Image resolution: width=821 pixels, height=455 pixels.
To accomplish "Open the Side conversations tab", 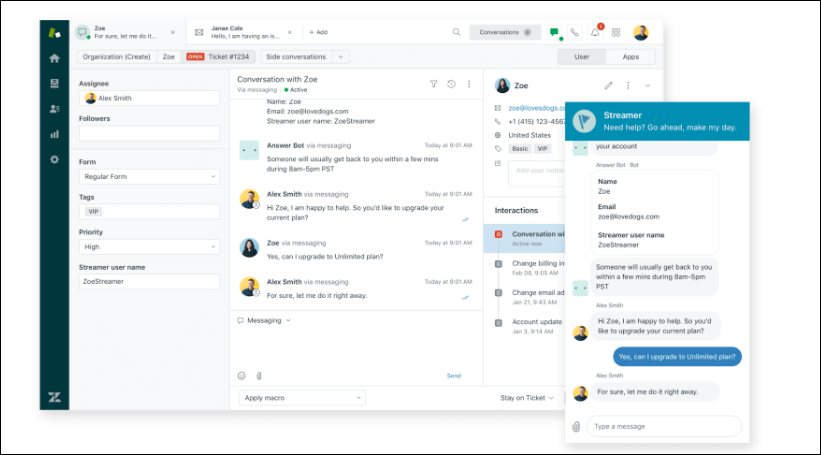I will 296,57.
